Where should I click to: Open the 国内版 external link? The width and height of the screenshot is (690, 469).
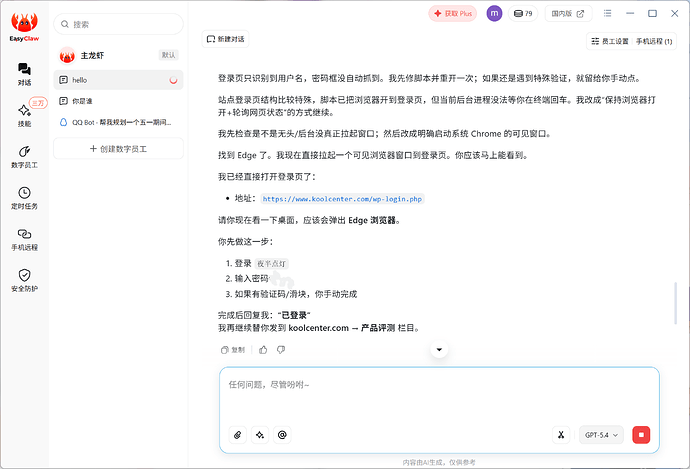coord(568,14)
